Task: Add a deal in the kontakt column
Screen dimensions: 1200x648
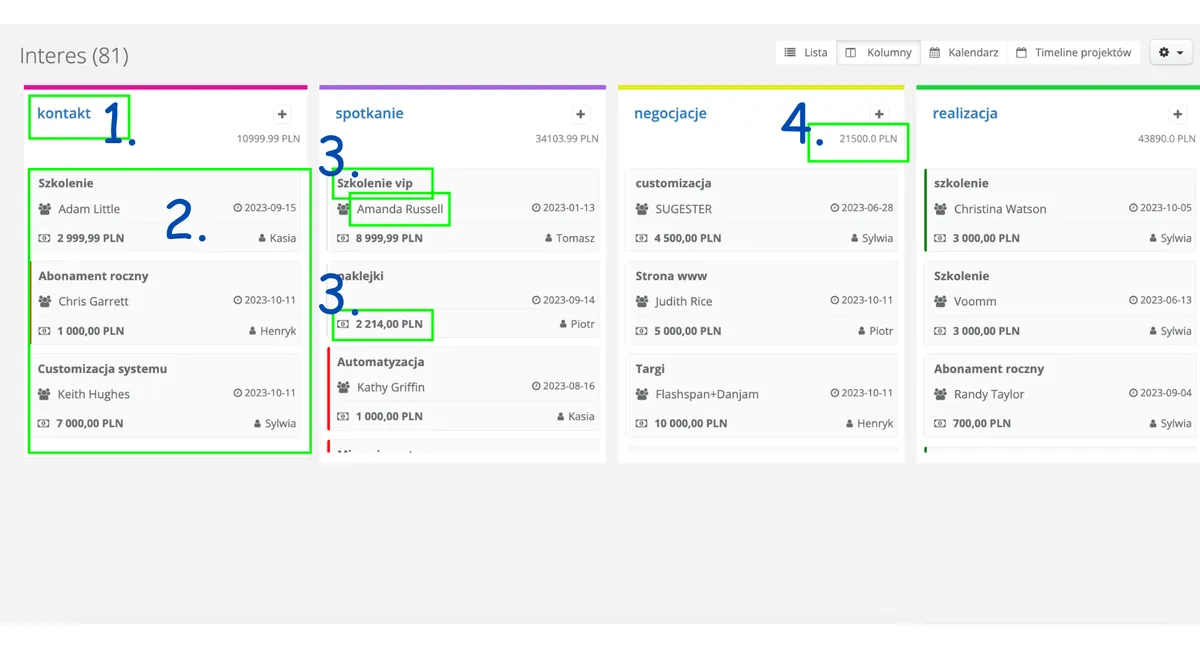Action: point(282,115)
